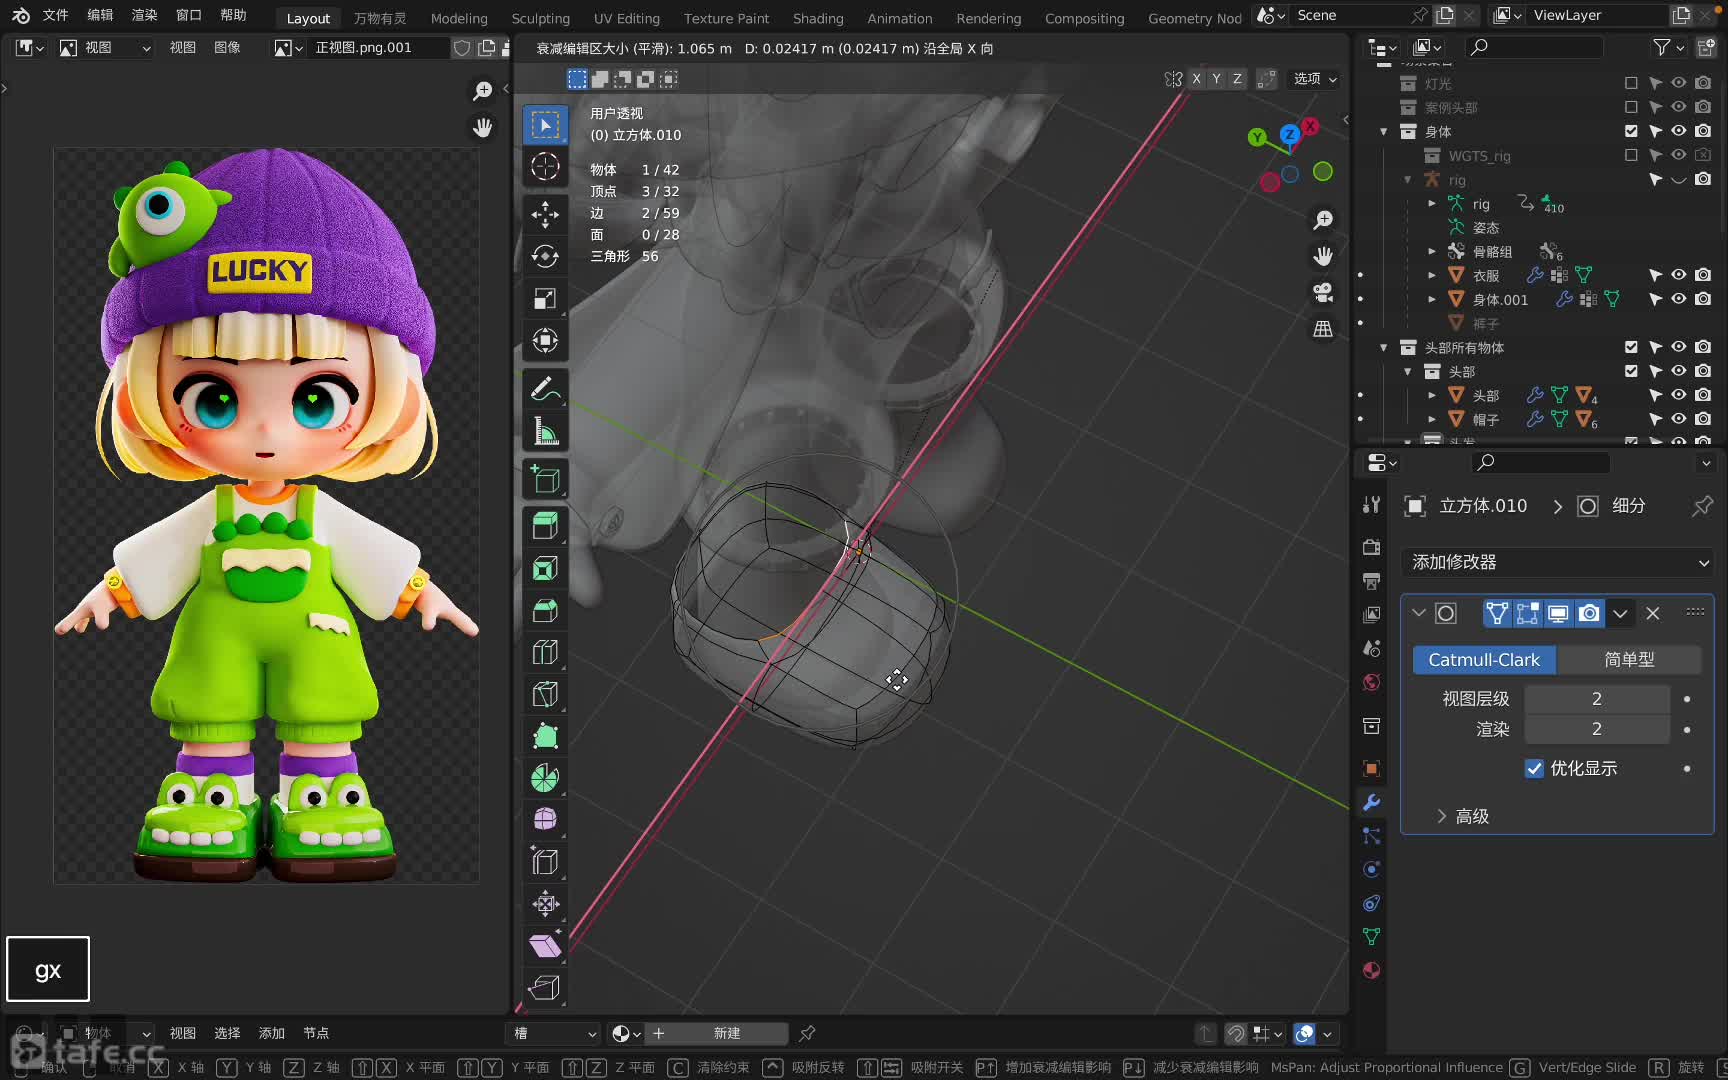1728x1080 pixels.
Task: Select the Loop Cut tool
Action: (545, 652)
